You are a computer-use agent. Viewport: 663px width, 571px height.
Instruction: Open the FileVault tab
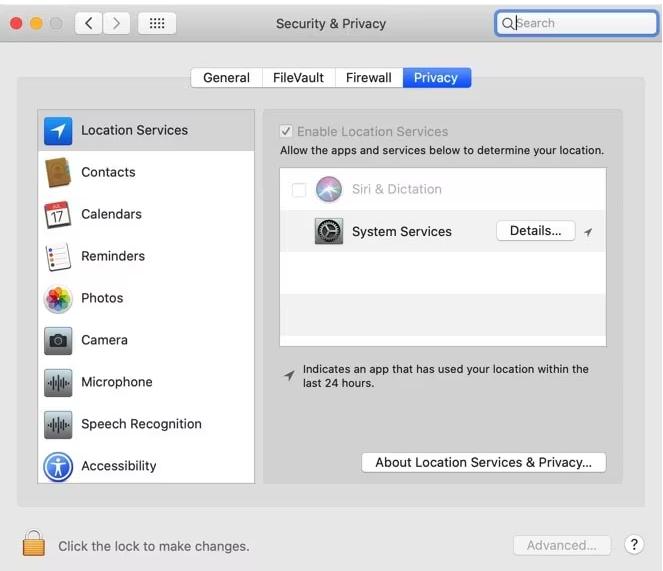[299, 78]
